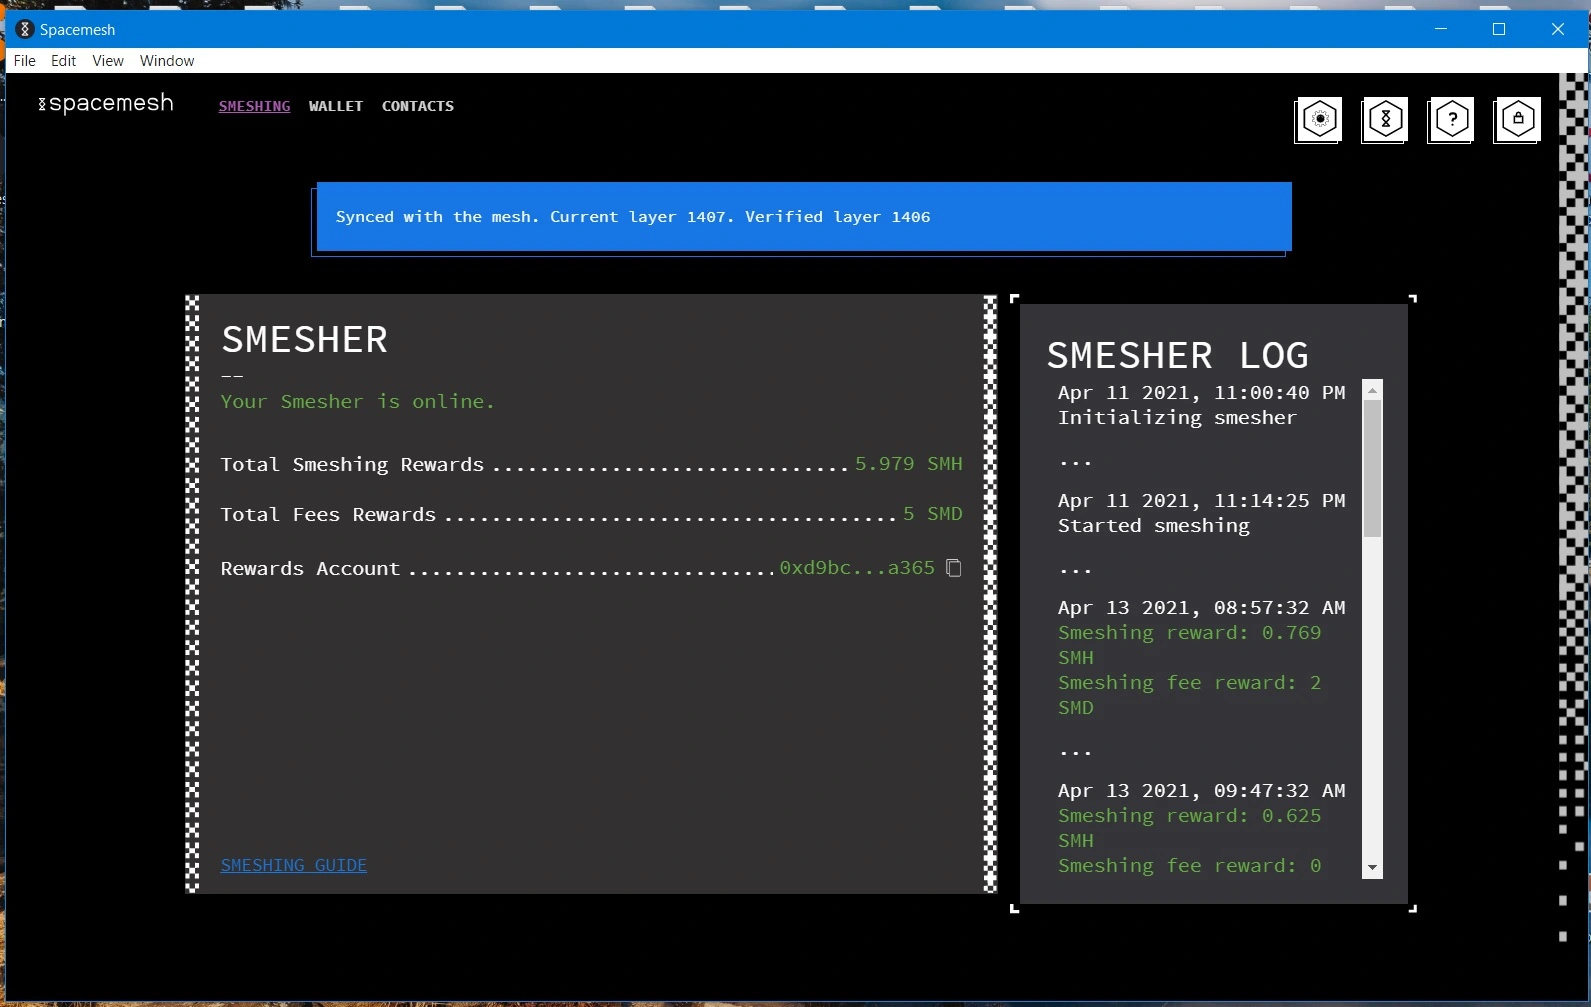Click the 'Total Smeshing Rewards' label

pos(352,465)
